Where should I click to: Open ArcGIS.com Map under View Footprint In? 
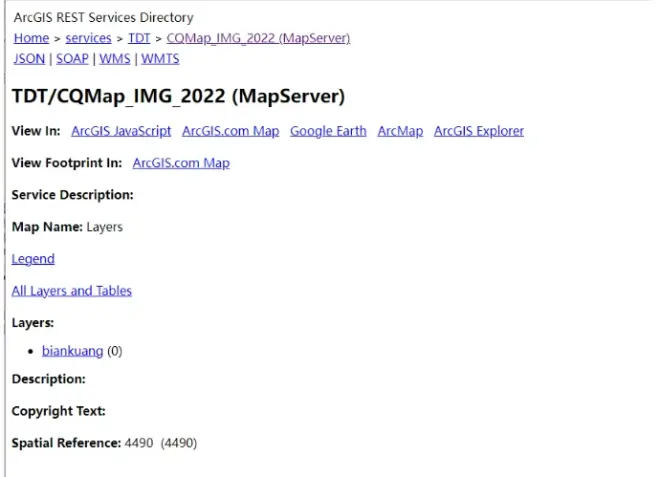(x=181, y=163)
